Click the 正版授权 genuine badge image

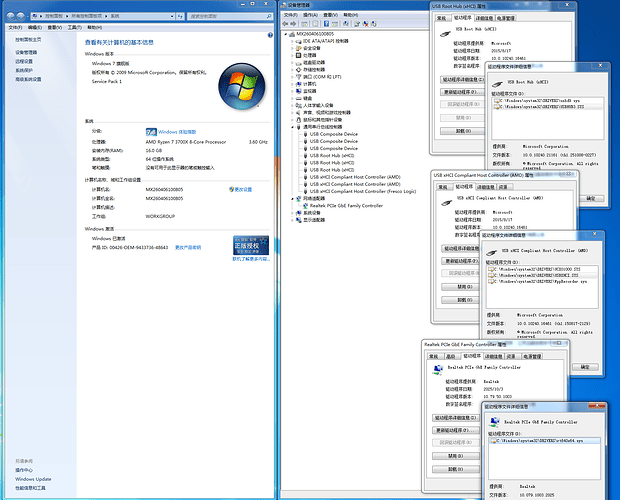coord(251,245)
